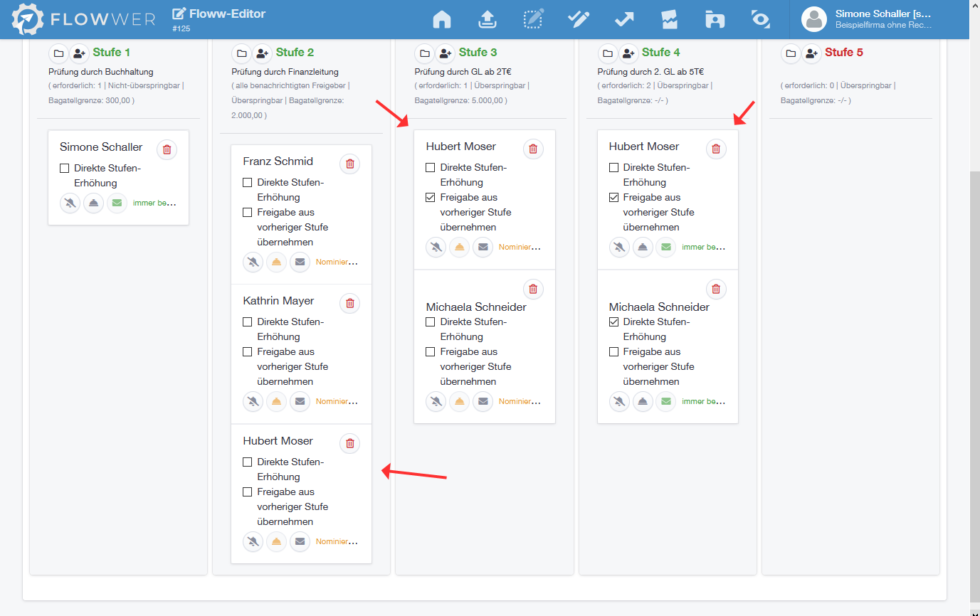980x616 pixels.
Task: Add user to Stufe 2
Action: coord(262,53)
